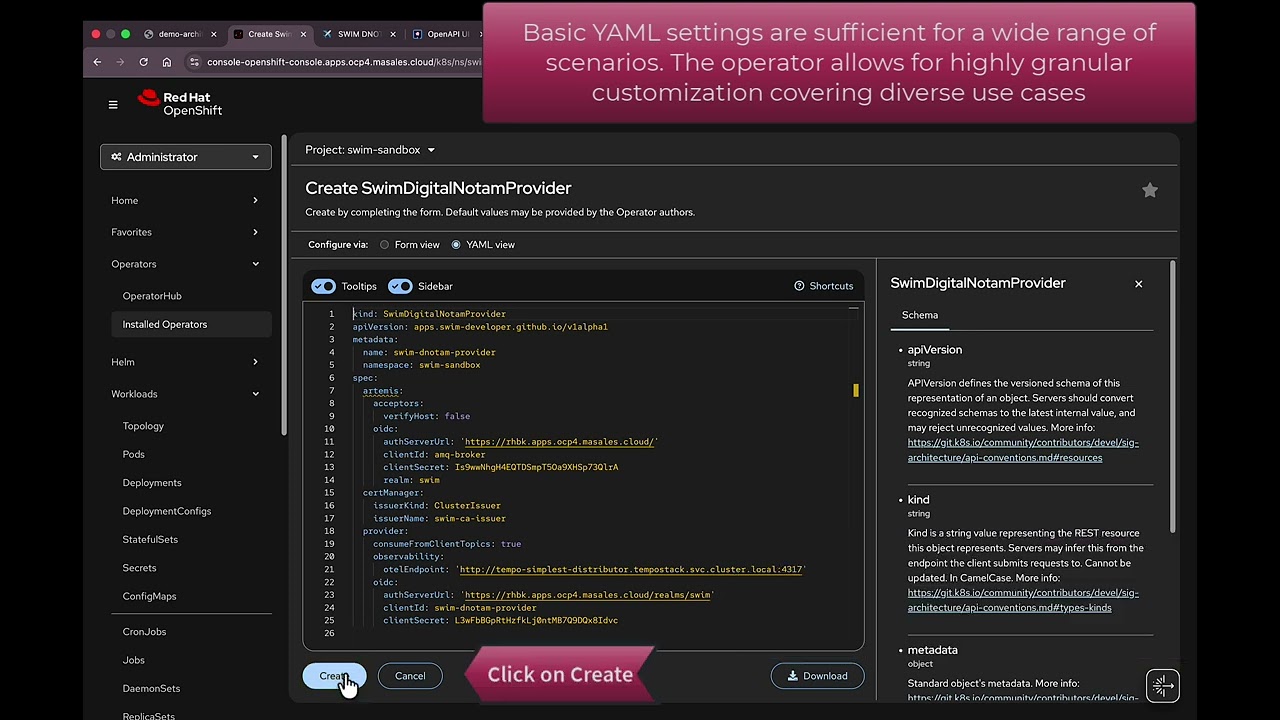
Task: Click the Red Hat OpenShift logo
Action: (180, 103)
